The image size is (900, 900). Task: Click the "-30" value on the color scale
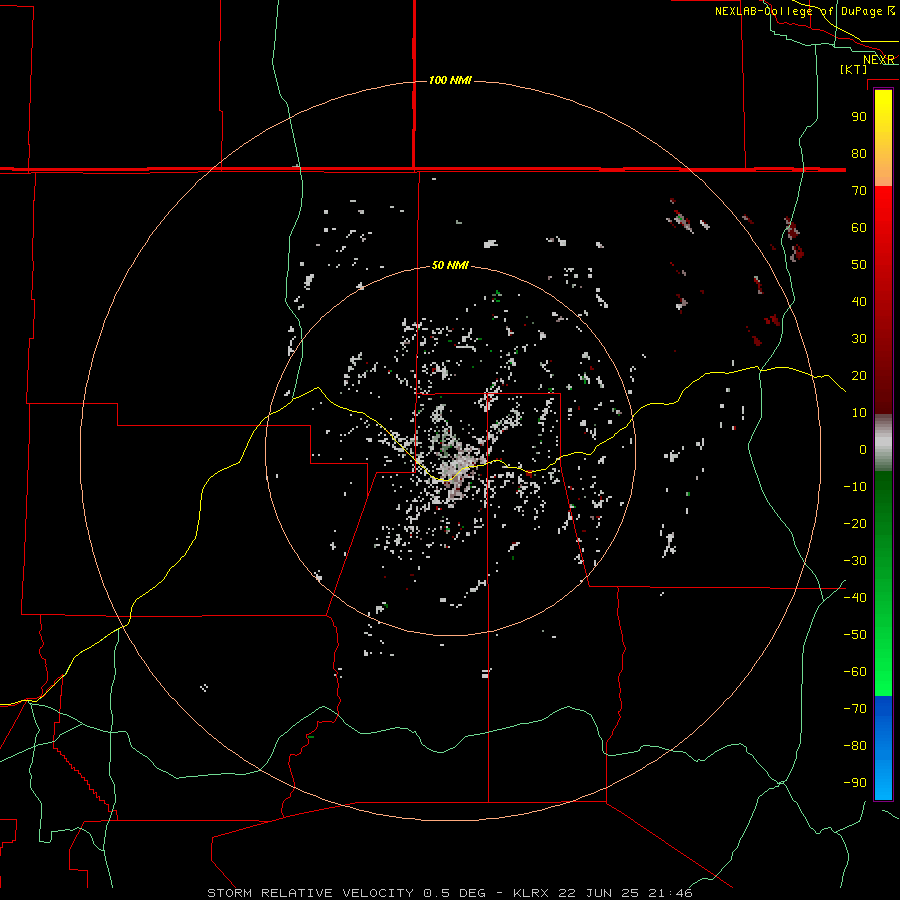point(855,561)
